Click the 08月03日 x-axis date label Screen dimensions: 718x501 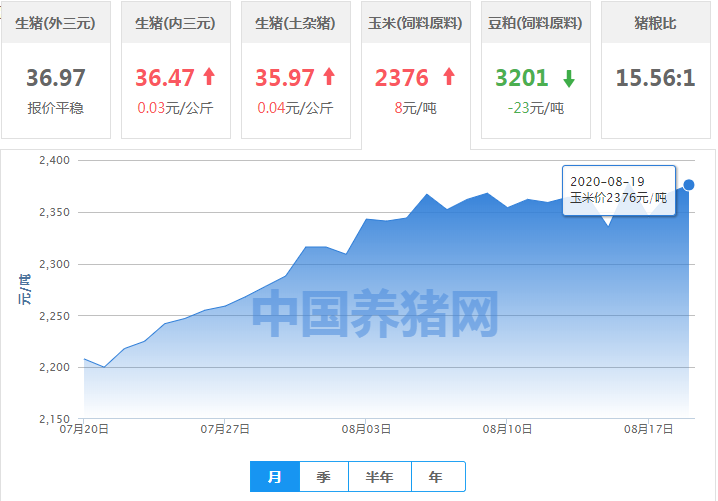coord(367,429)
